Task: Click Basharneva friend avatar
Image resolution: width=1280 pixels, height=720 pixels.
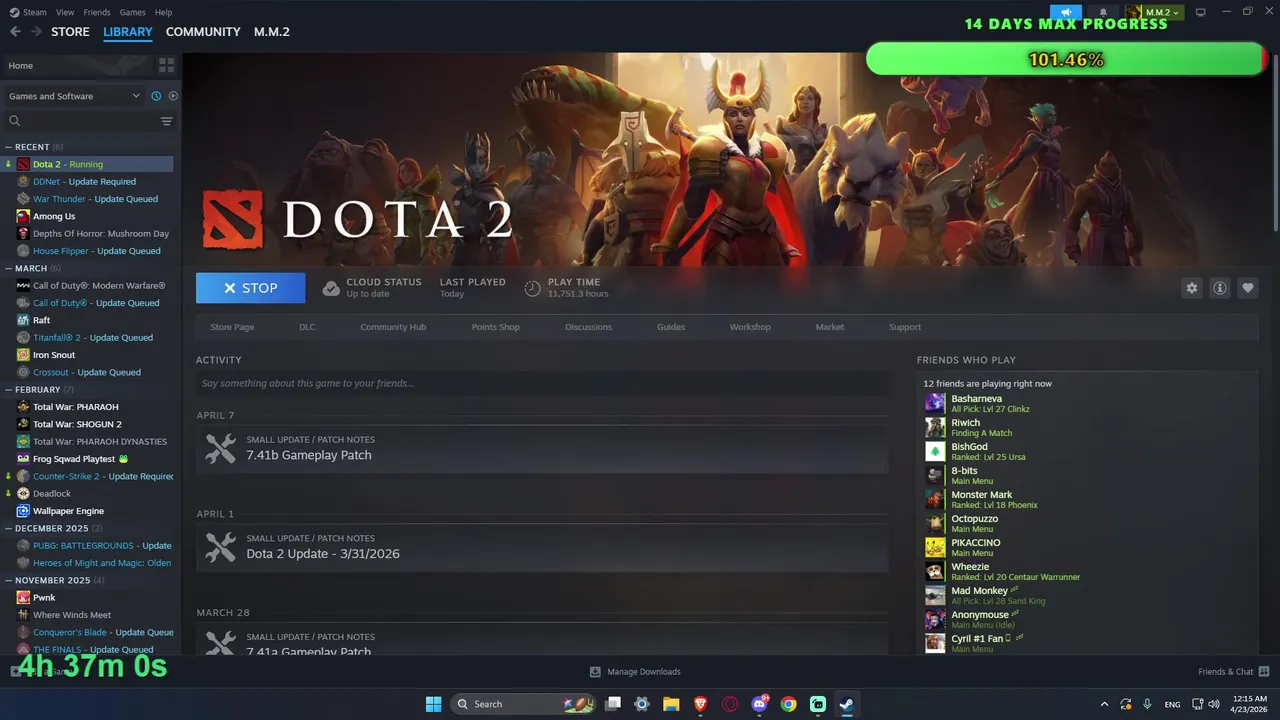Action: pyautogui.click(x=935, y=403)
